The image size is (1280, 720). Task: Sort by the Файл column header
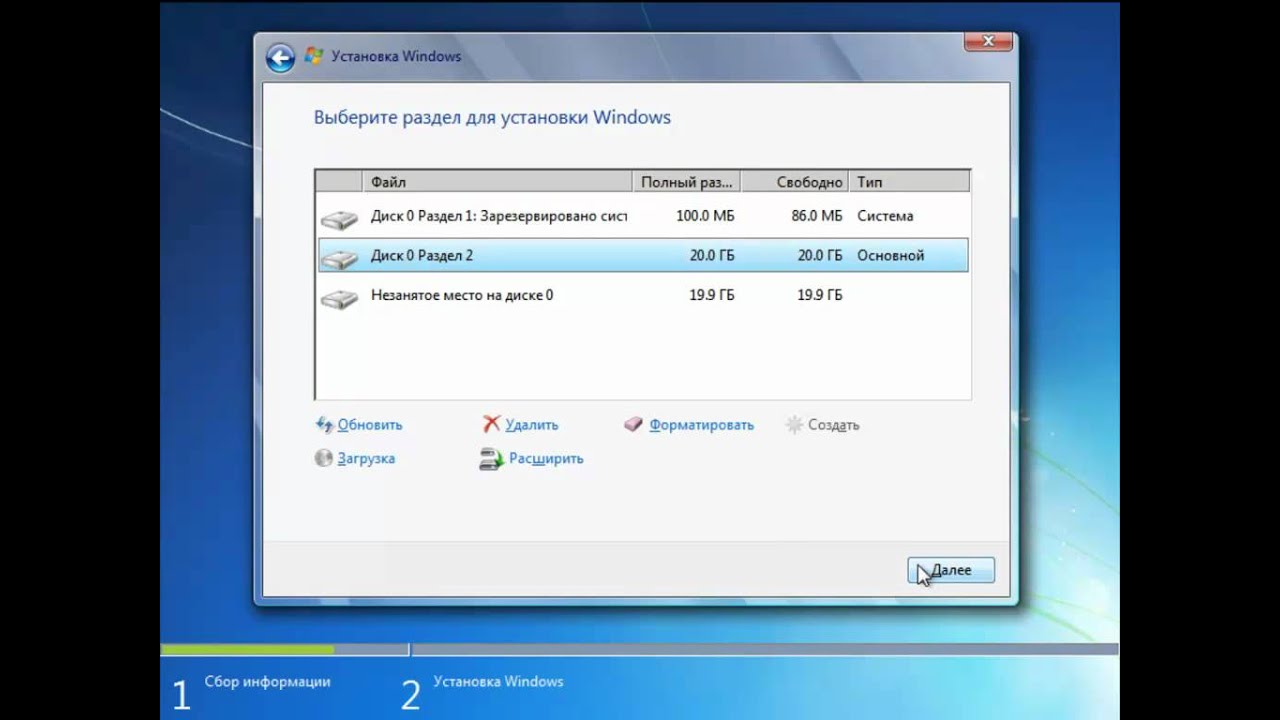pyautogui.click(x=497, y=182)
